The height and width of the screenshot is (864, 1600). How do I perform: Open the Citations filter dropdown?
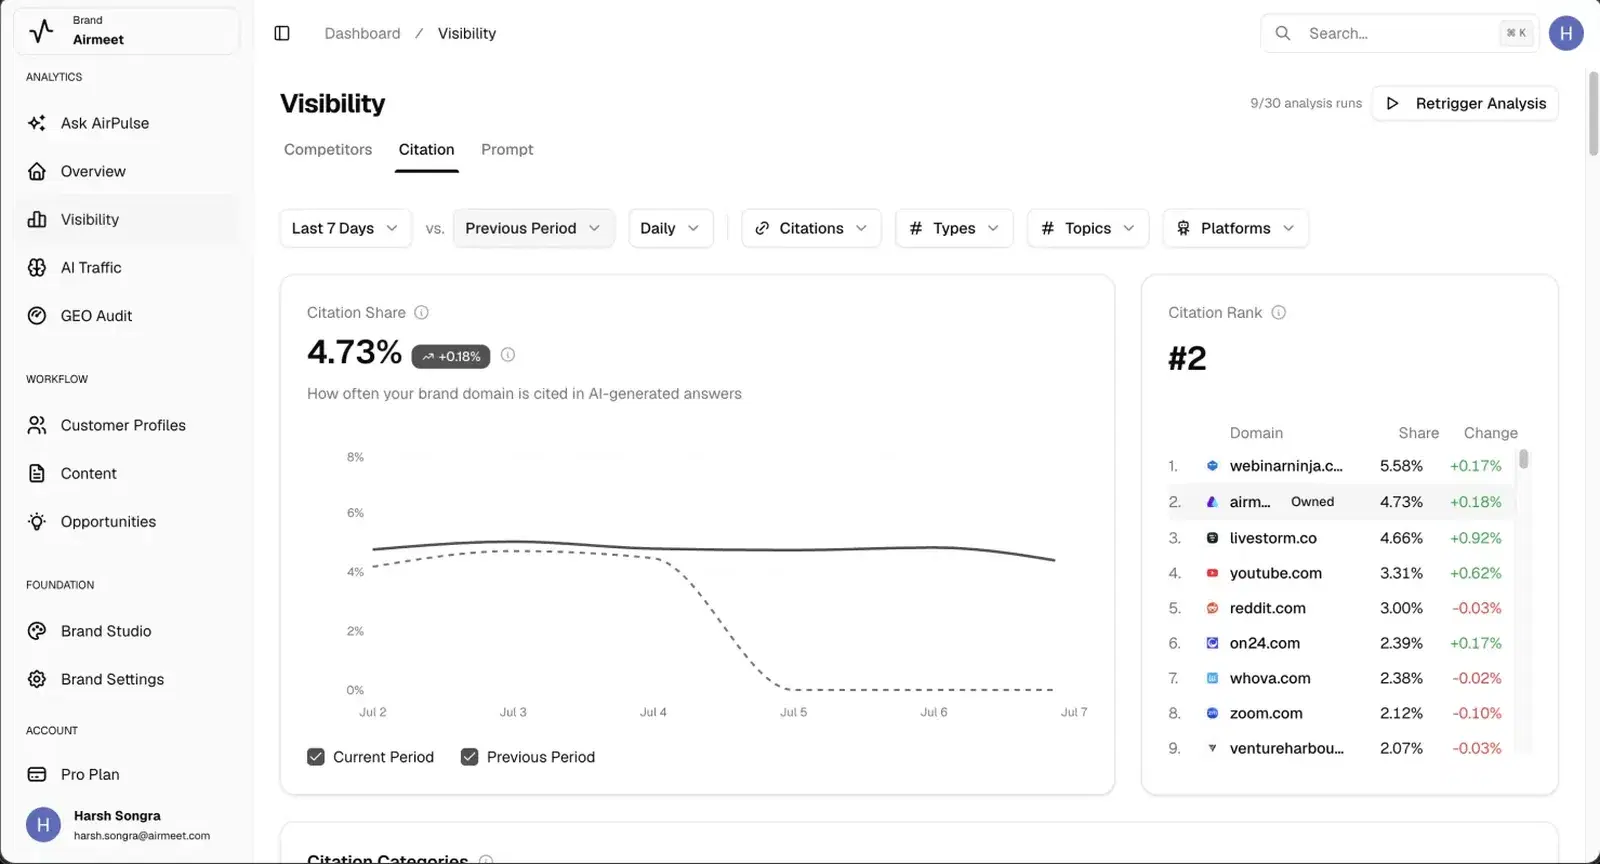pos(811,228)
